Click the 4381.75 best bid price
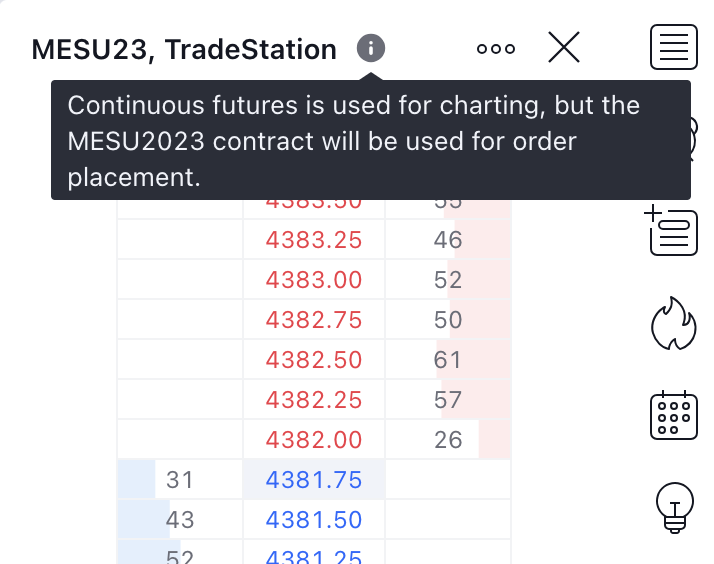714x564 pixels. coord(314,480)
